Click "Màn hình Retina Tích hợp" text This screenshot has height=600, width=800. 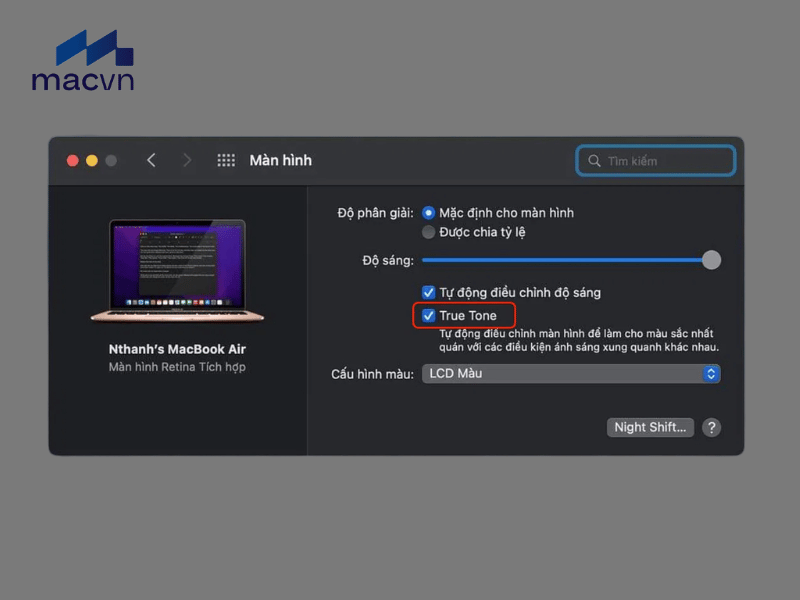click(x=177, y=367)
